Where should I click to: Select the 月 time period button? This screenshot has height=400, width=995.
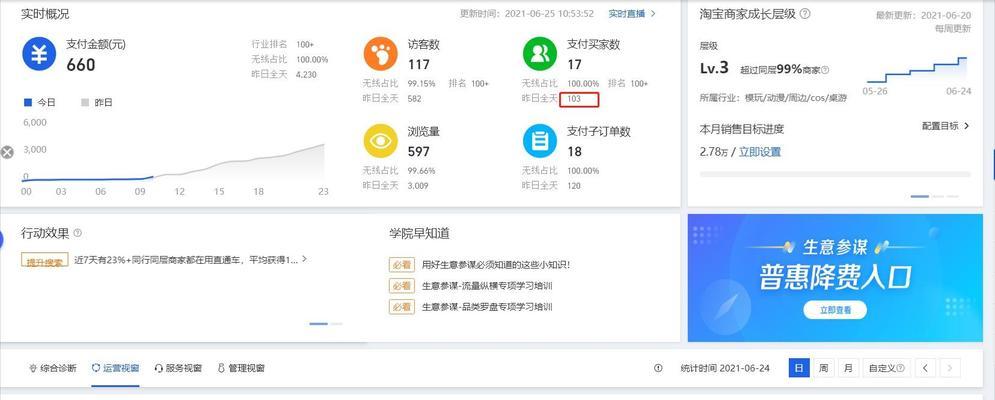pos(848,368)
